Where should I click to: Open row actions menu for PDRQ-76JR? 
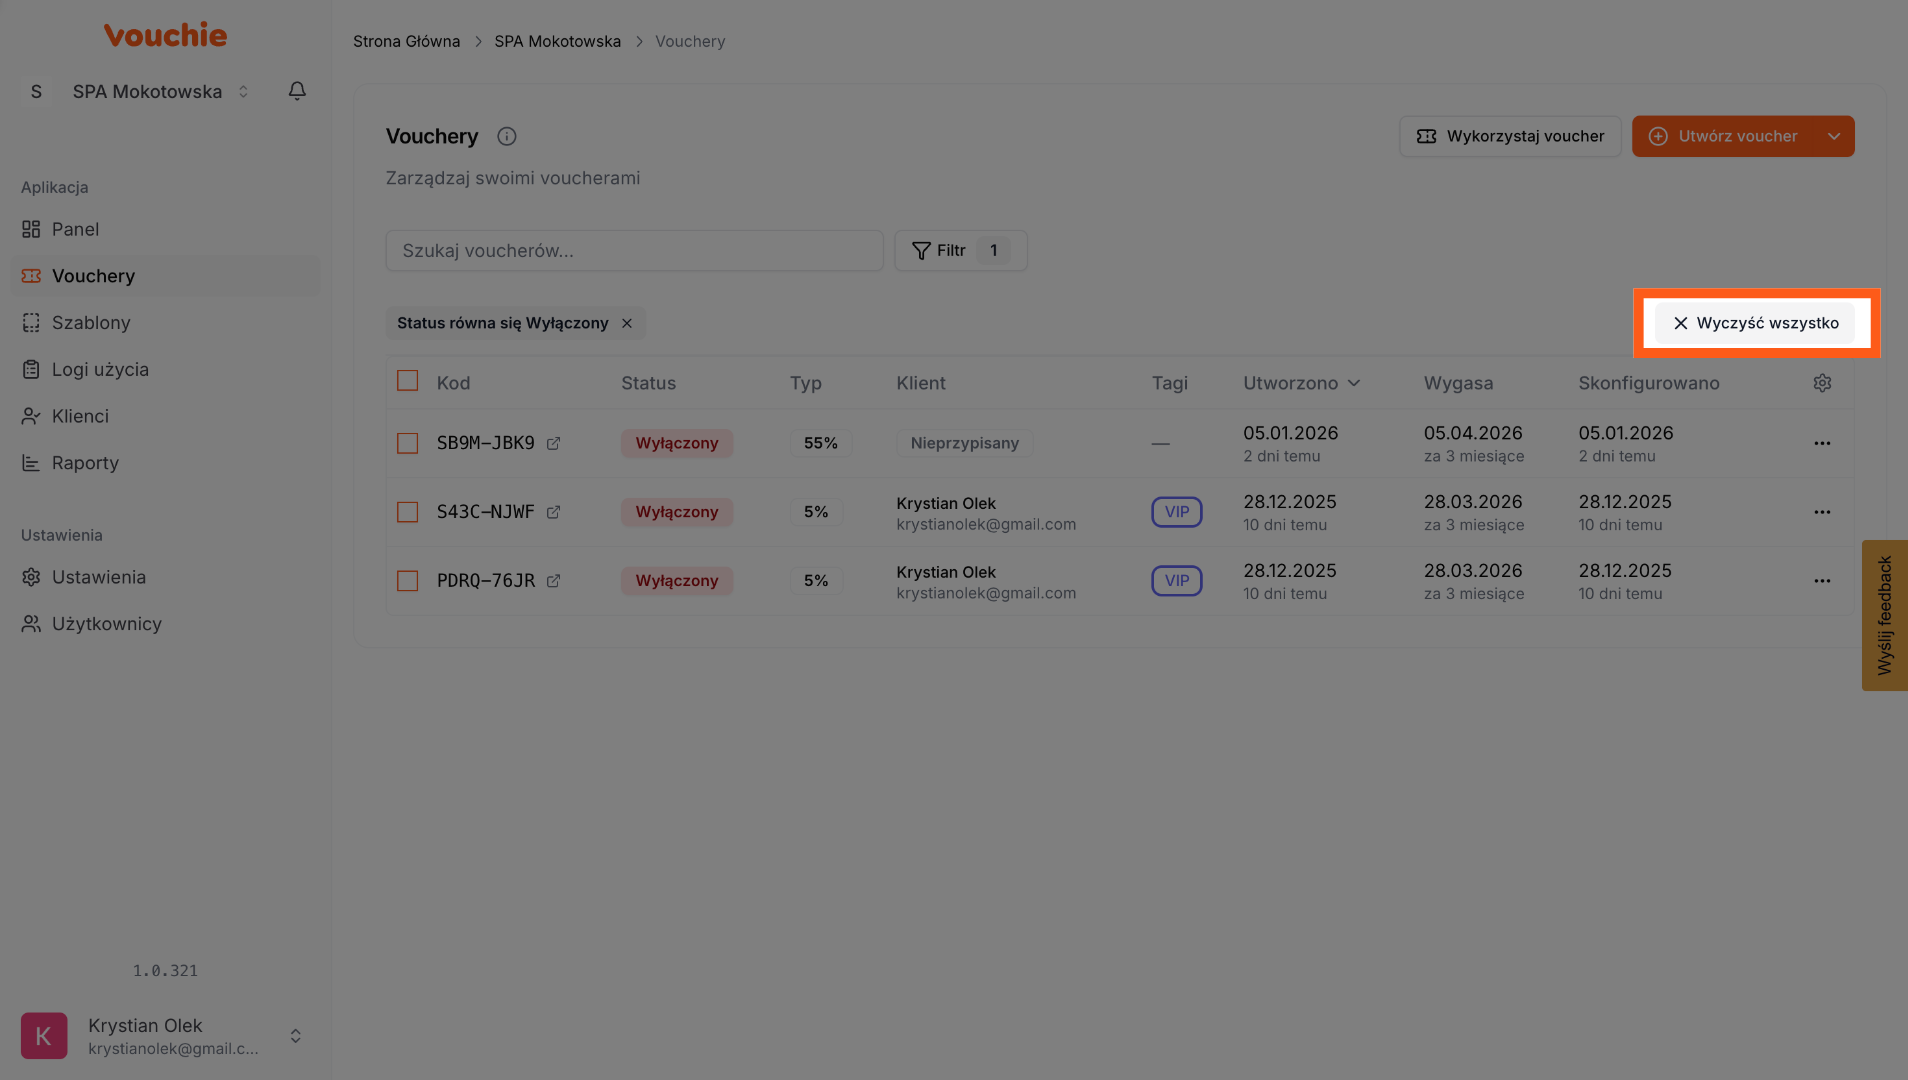tap(1822, 581)
